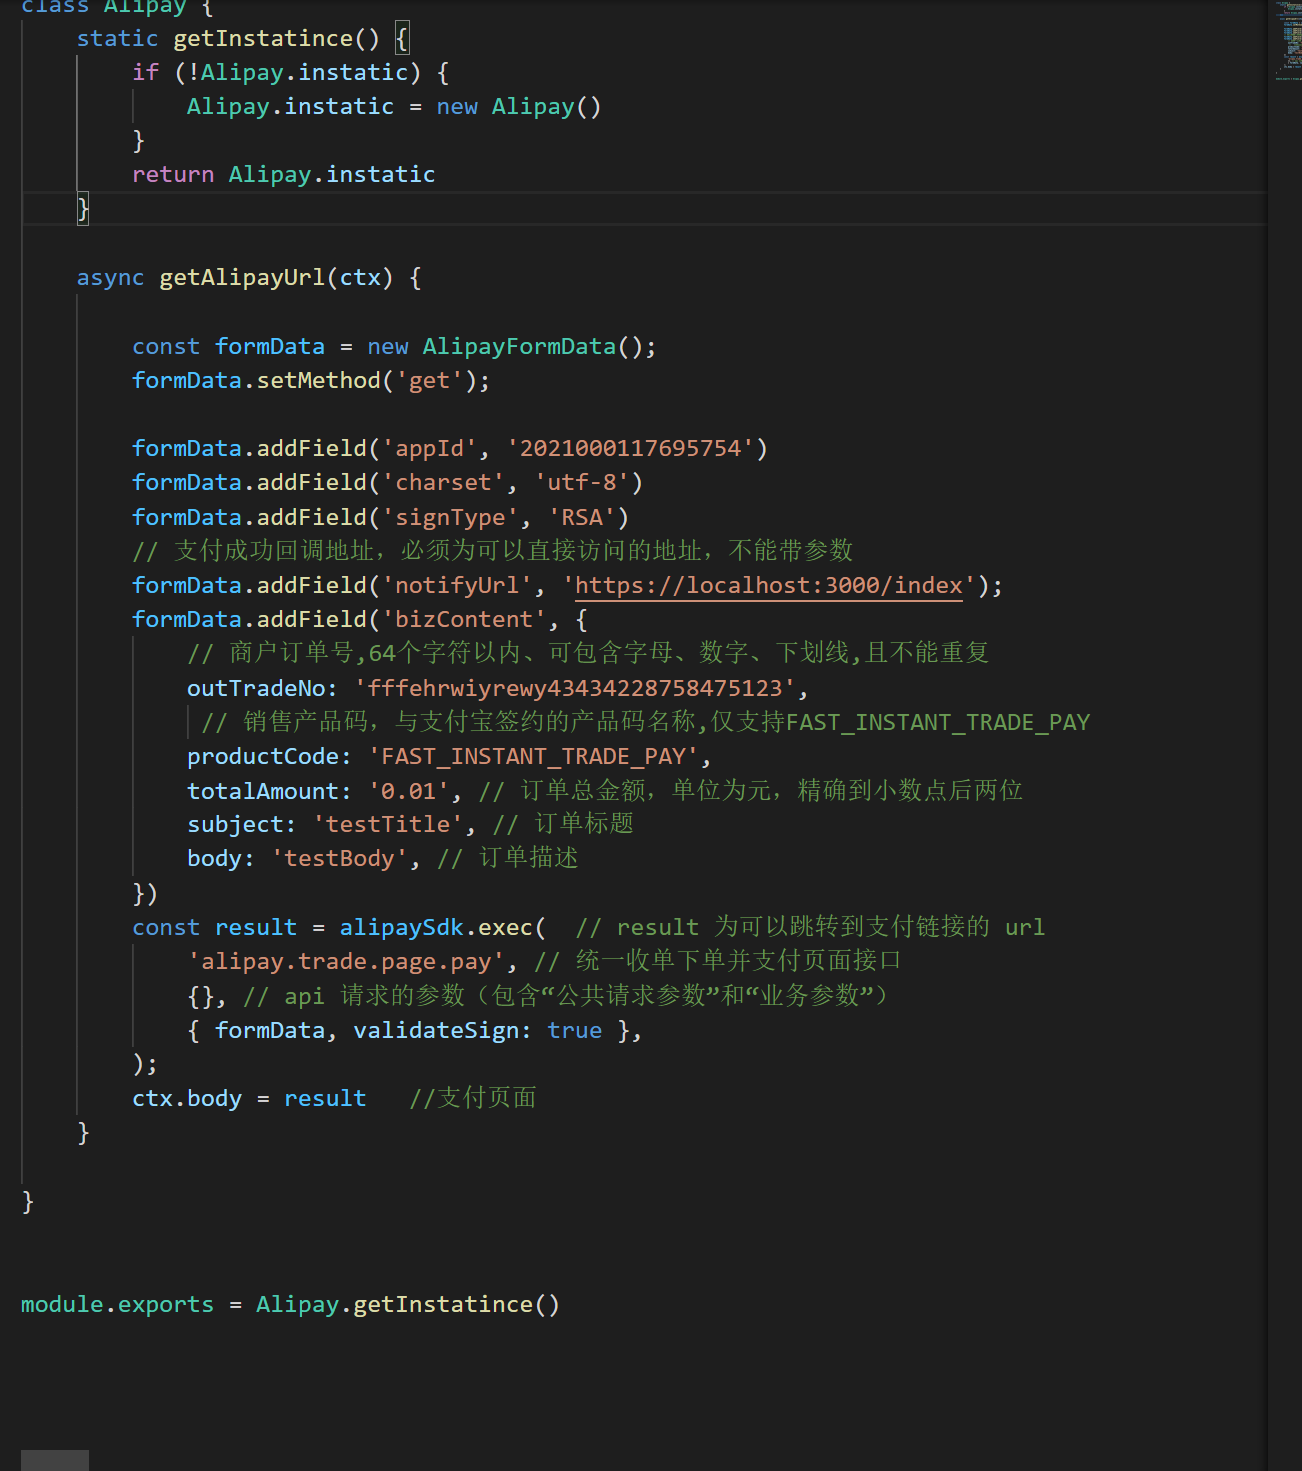Click the 'FAST_INSTANT_TRADE_PAY' string value

[533, 756]
